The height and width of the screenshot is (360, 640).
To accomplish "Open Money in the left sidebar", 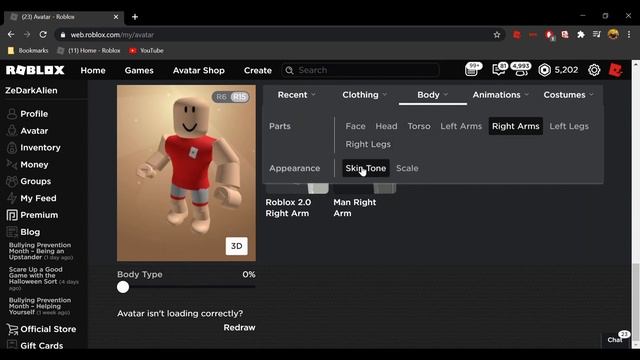I will [x=34, y=164].
